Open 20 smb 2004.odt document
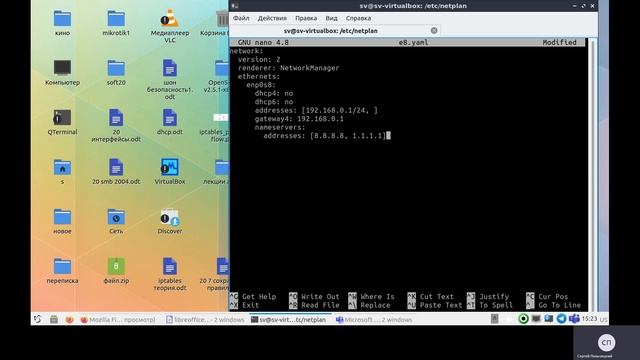Screen dimensions: 640x360 coord(116,167)
